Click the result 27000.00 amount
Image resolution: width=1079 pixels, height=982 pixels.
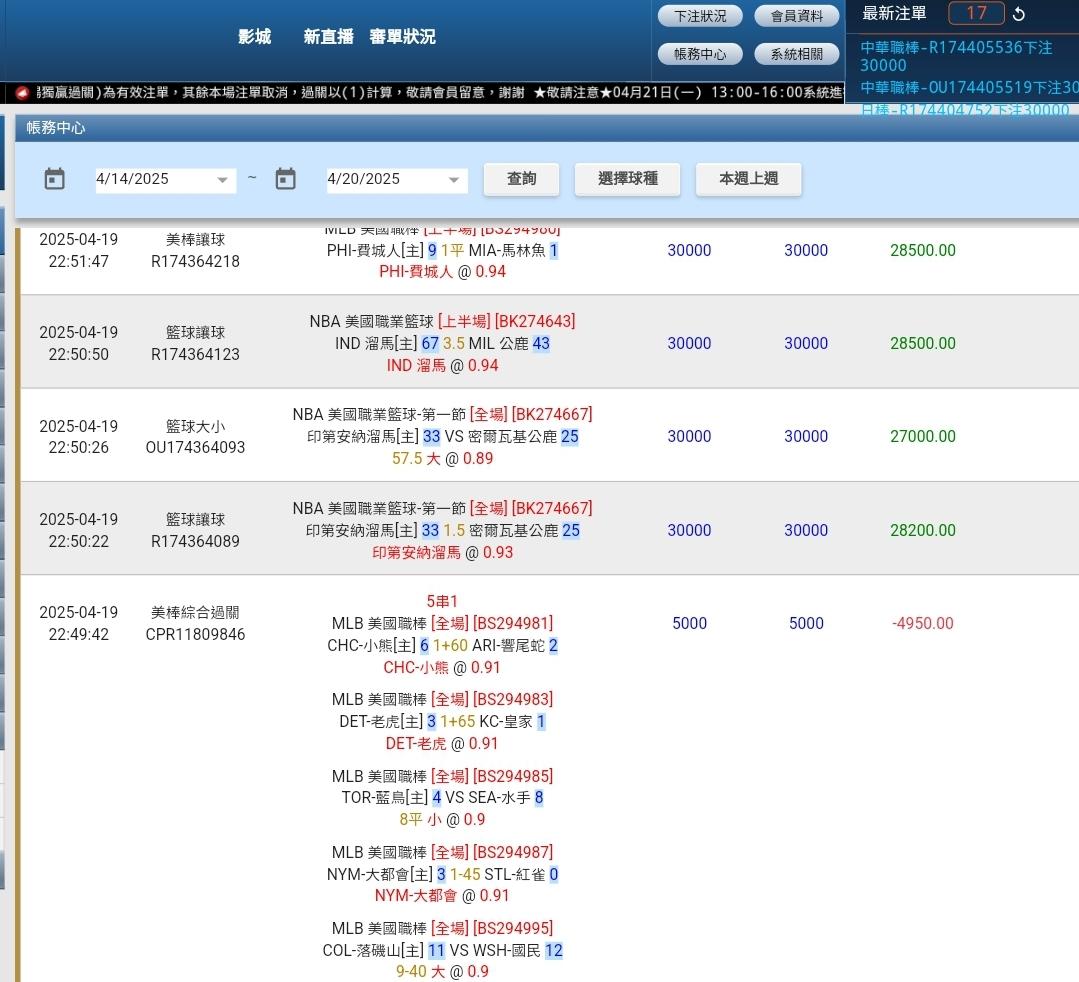[x=923, y=436]
